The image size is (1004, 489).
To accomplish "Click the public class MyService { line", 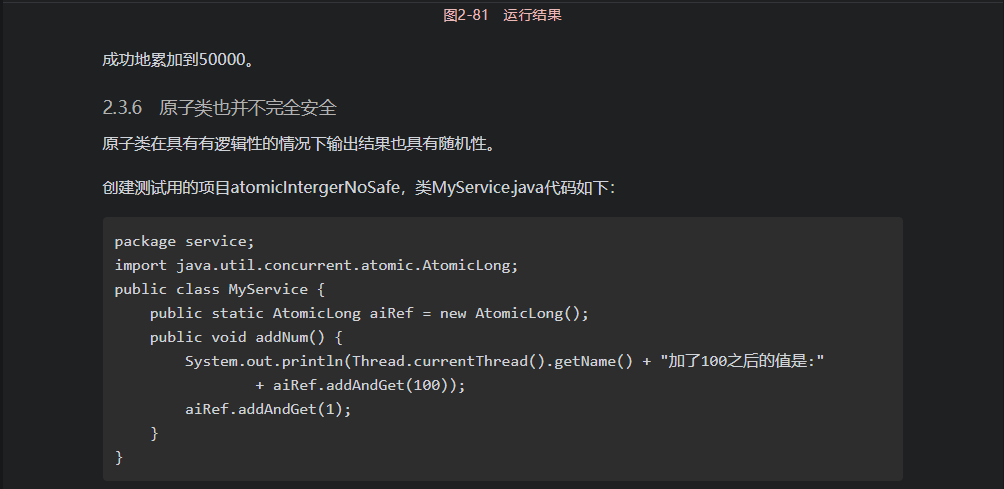I will 220,289.
